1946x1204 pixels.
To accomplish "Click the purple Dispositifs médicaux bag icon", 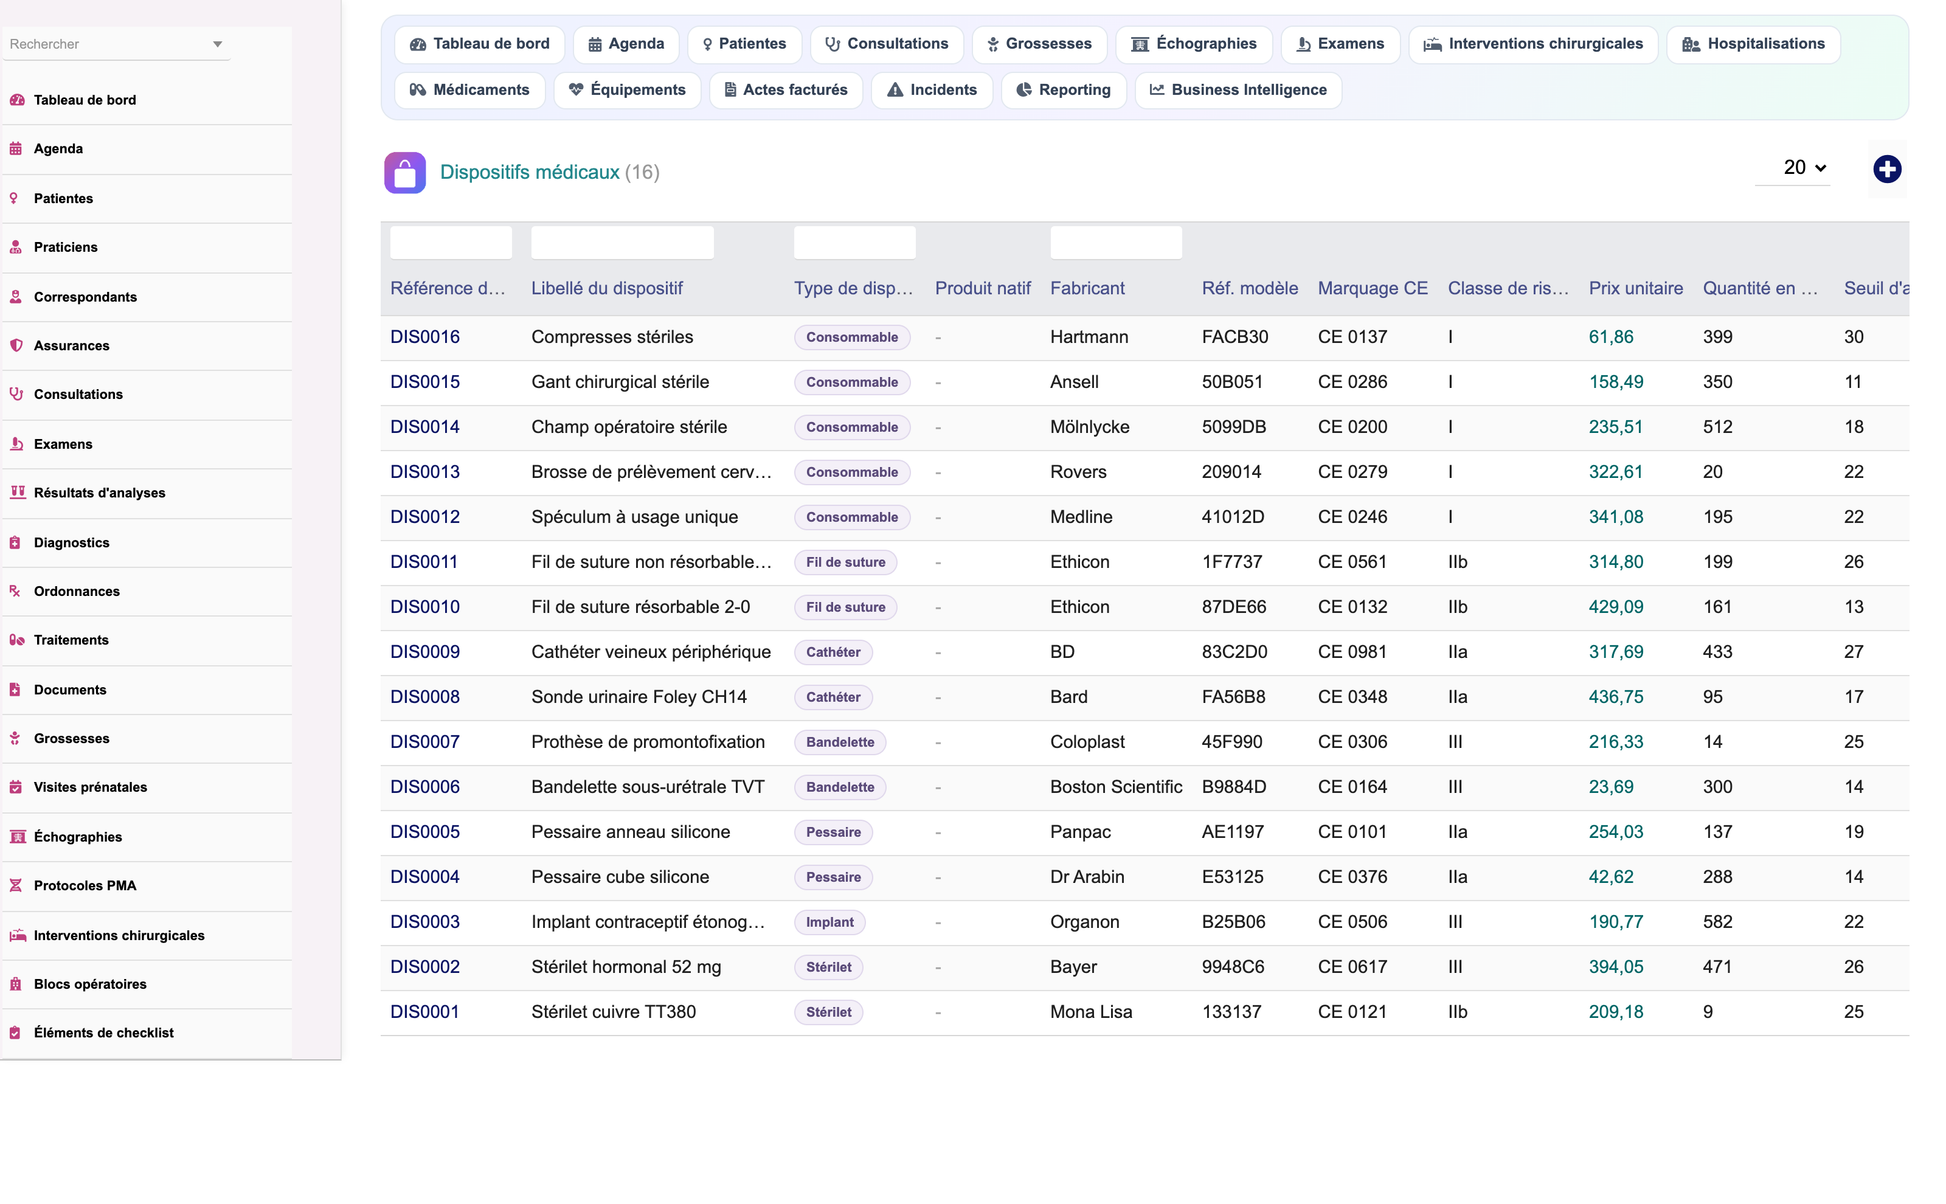I will 405,173.
